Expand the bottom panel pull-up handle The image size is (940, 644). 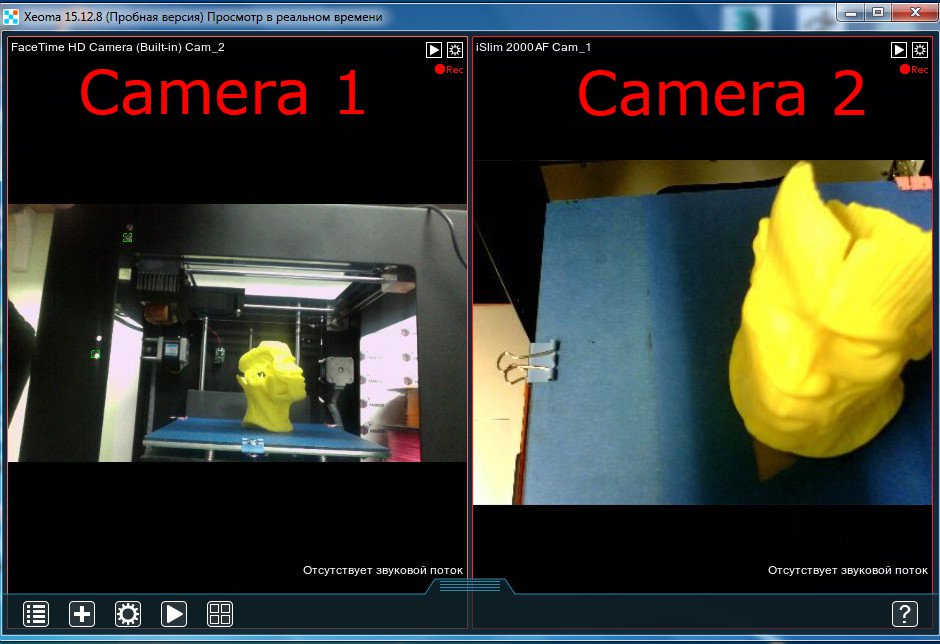[470, 586]
